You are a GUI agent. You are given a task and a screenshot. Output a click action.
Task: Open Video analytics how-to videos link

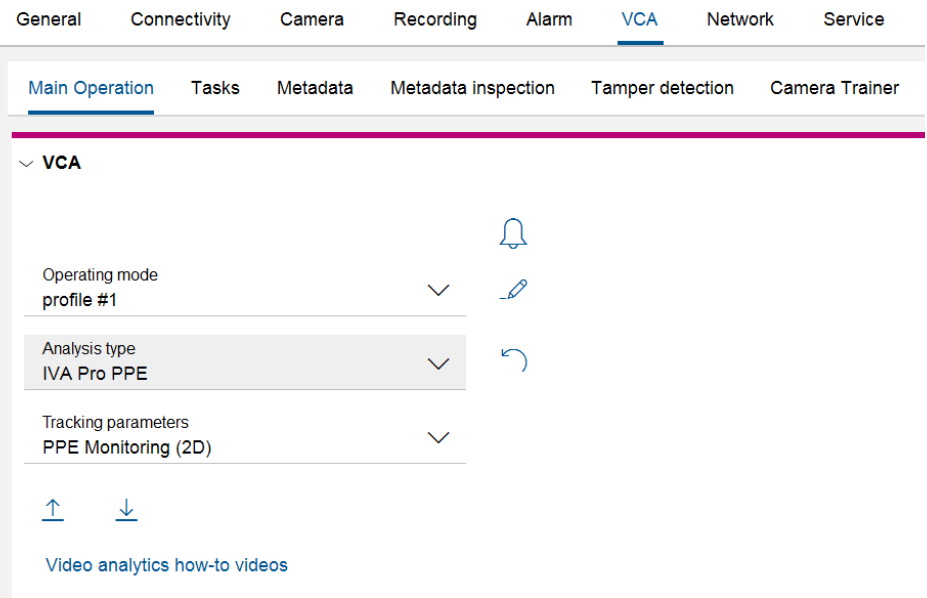[167, 565]
